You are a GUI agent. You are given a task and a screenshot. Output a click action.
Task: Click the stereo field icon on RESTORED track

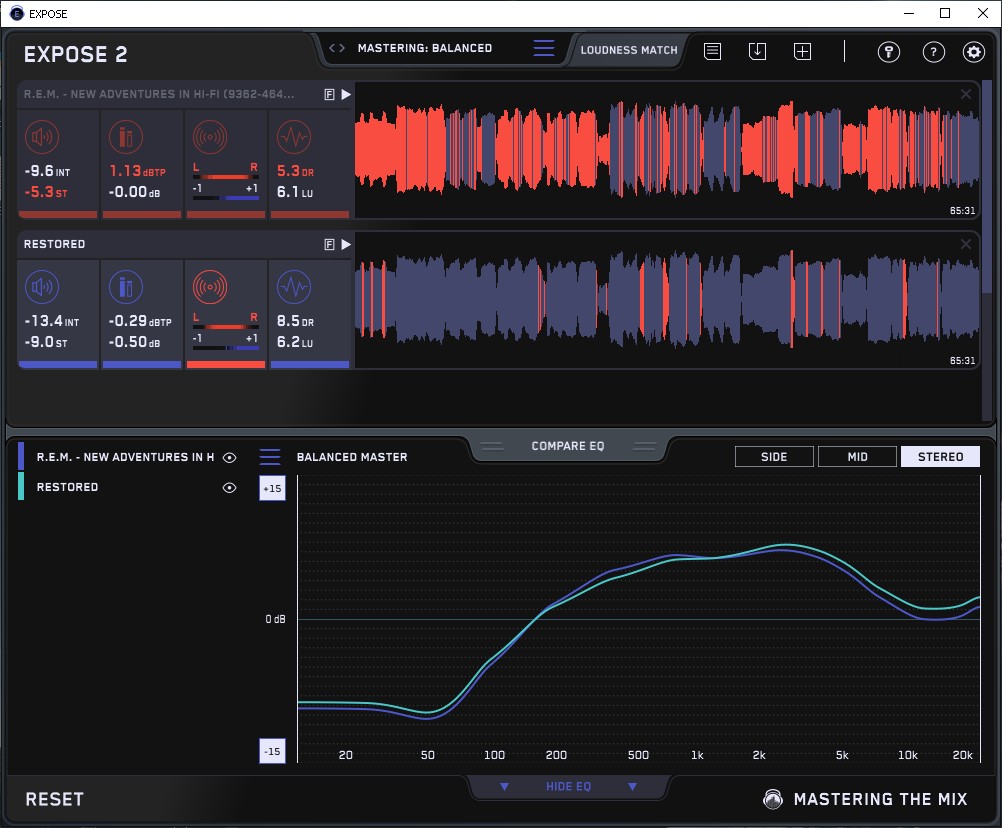click(210, 289)
